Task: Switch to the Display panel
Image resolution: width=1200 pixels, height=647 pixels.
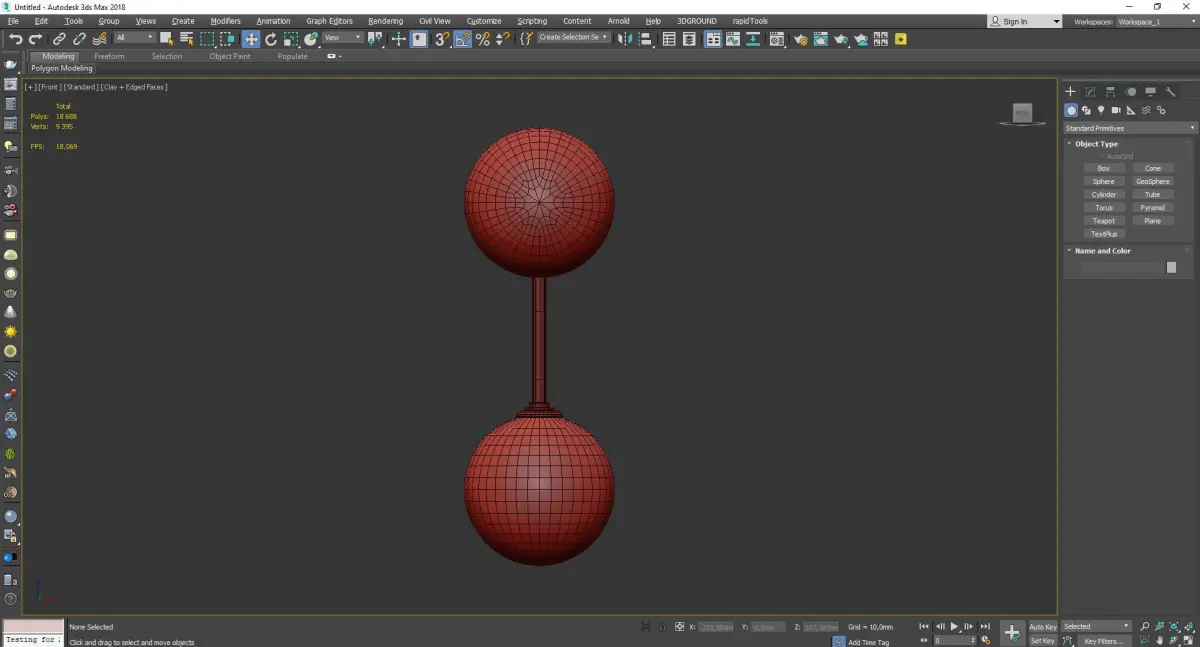Action: [1150, 92]
